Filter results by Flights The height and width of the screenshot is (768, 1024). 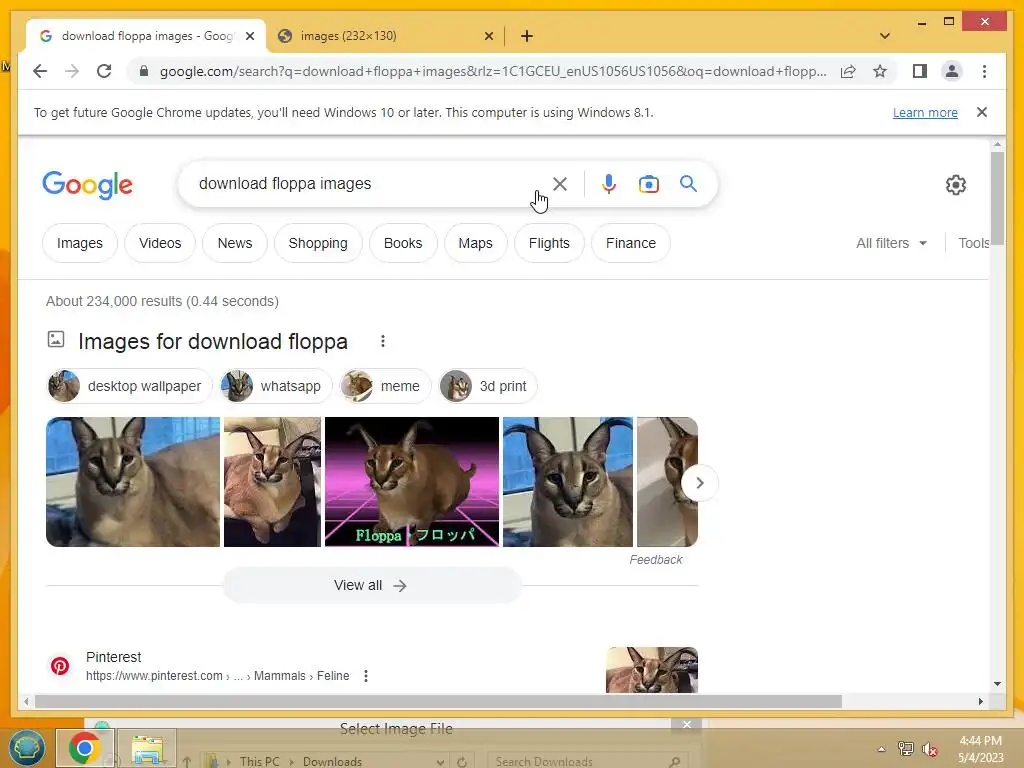pyautogui.click(x=549, y=243)
